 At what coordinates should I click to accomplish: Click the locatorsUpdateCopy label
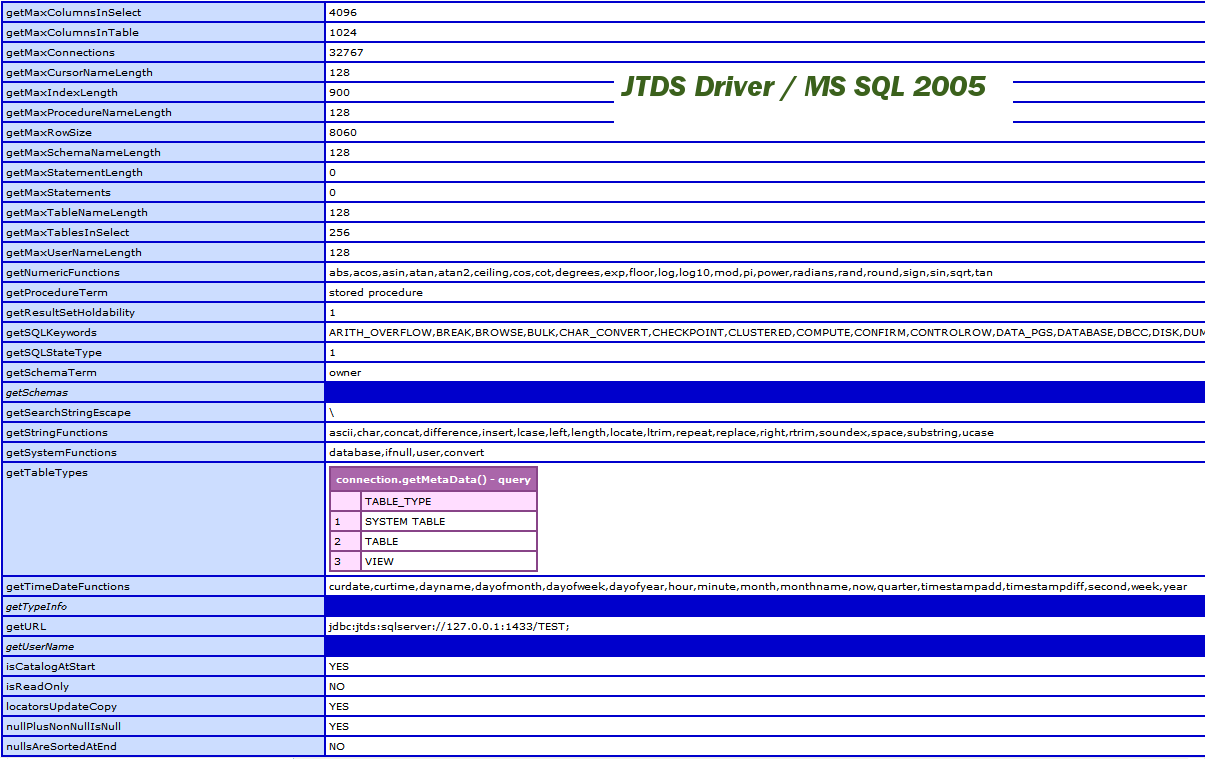(61, 707)
